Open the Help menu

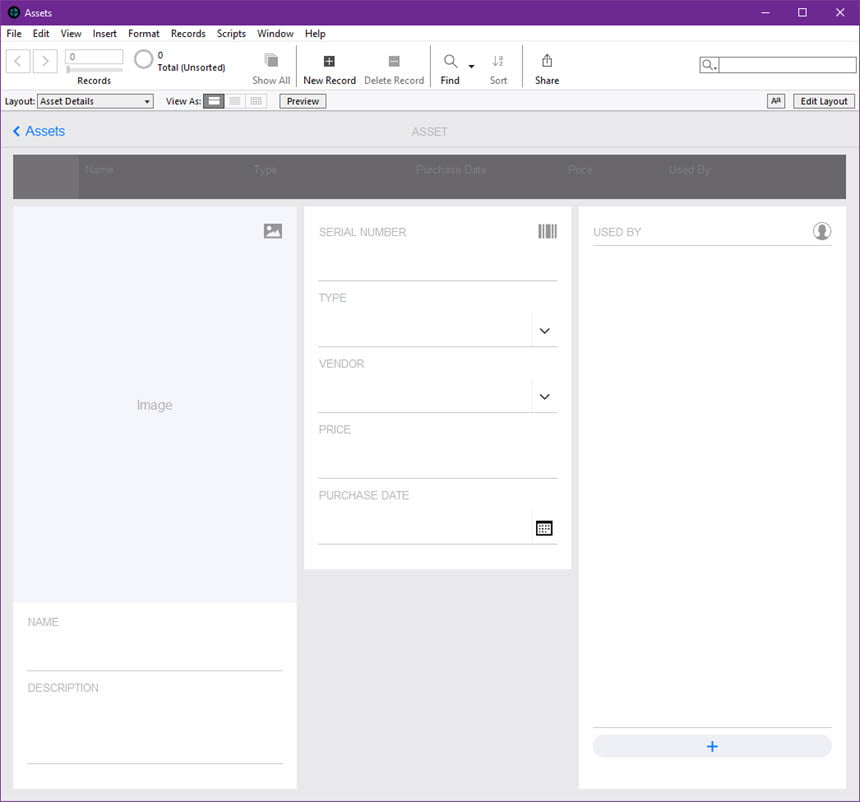[x=315, y=33]
